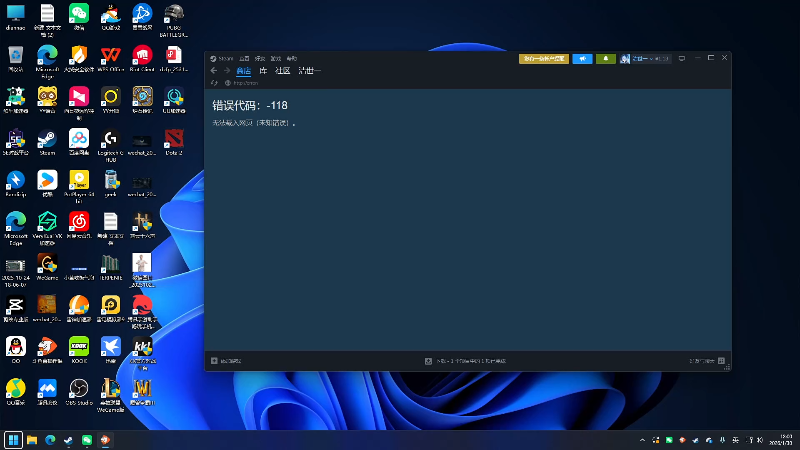The image size is (800, 450).
Task: Select the OBS Studio desktop icon
Action: (x=79, y=392)
